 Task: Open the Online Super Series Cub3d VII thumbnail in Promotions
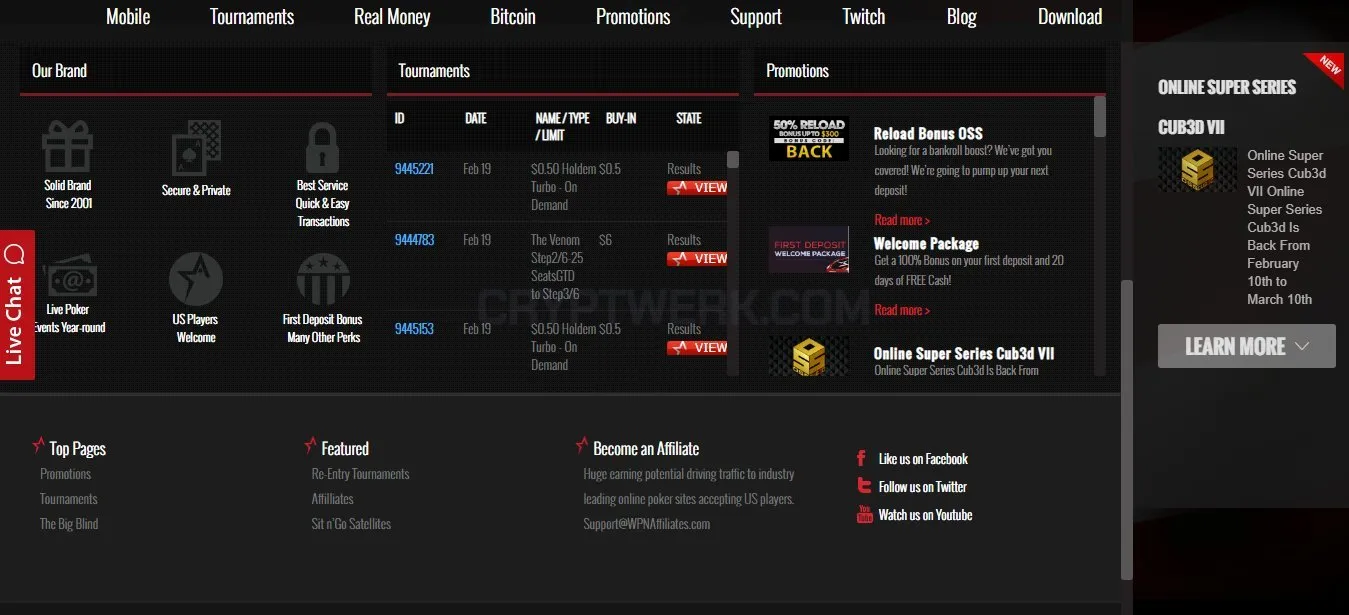point(809,356)
